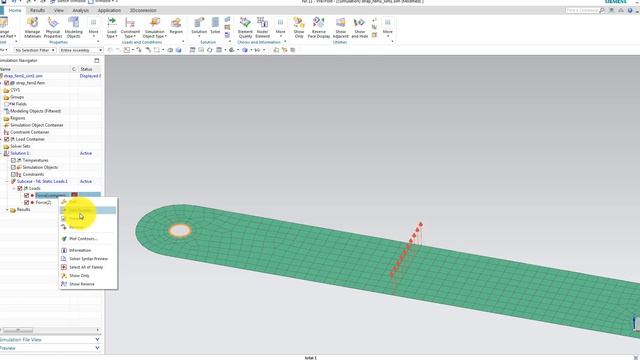Click the CSYS folder icon
Viewport: 640px width, 360px height.
[6, 90]
